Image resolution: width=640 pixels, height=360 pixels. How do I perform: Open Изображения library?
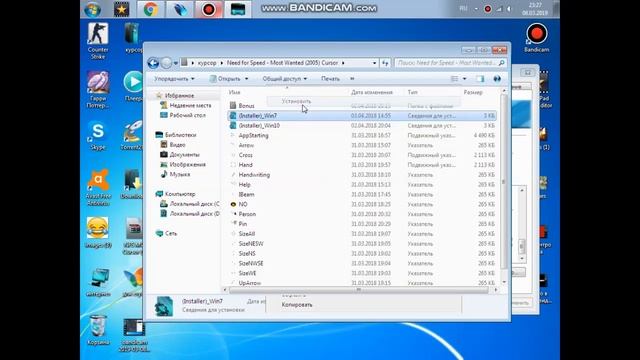187,164
